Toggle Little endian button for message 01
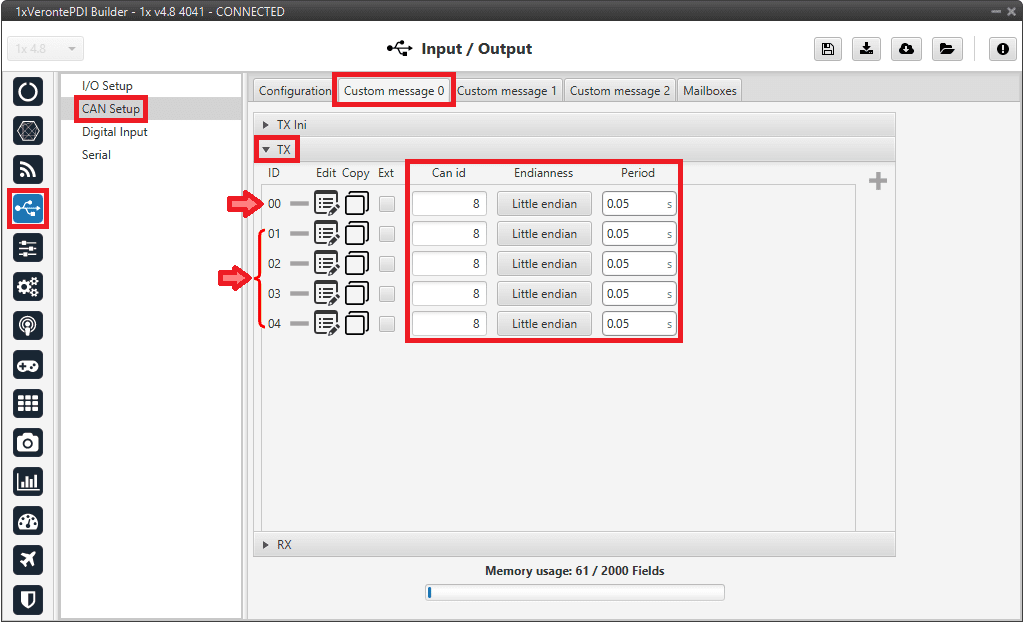Screen dimensions: 1023x622 coord(544,234)
